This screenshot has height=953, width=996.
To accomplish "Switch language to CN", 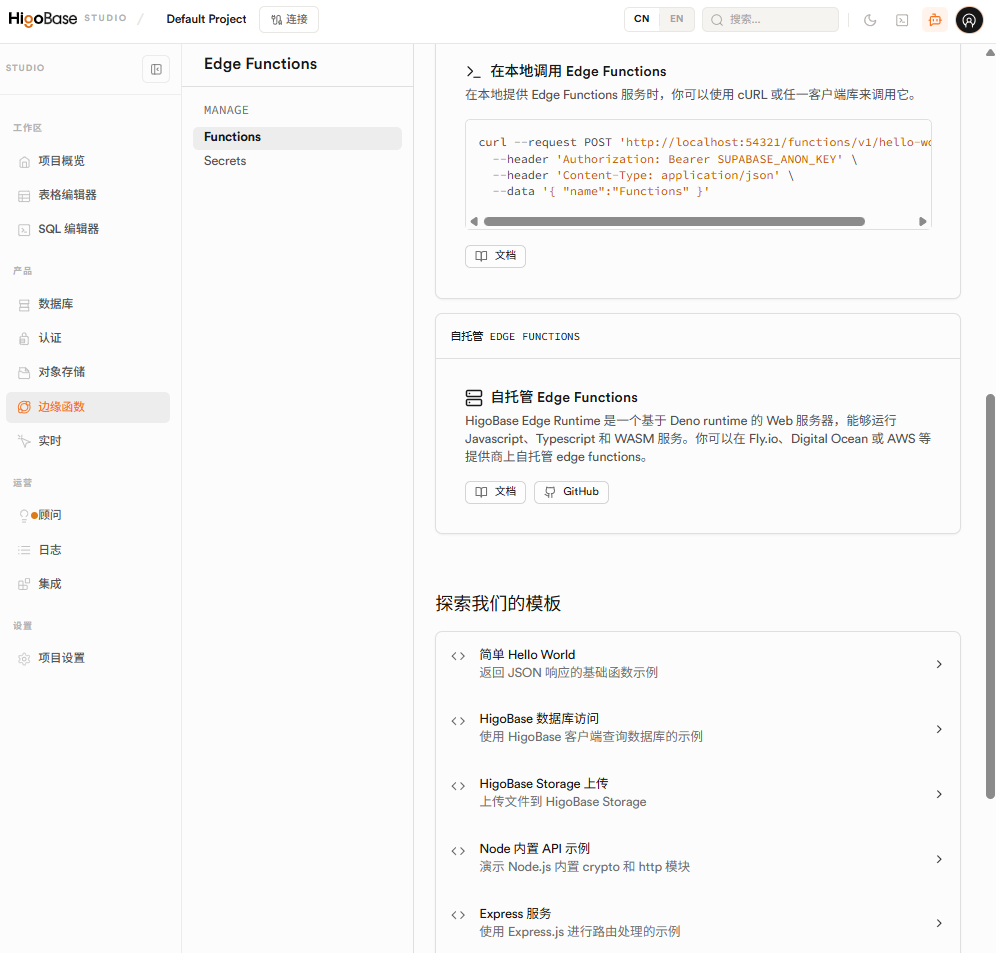I will [642, 19].
